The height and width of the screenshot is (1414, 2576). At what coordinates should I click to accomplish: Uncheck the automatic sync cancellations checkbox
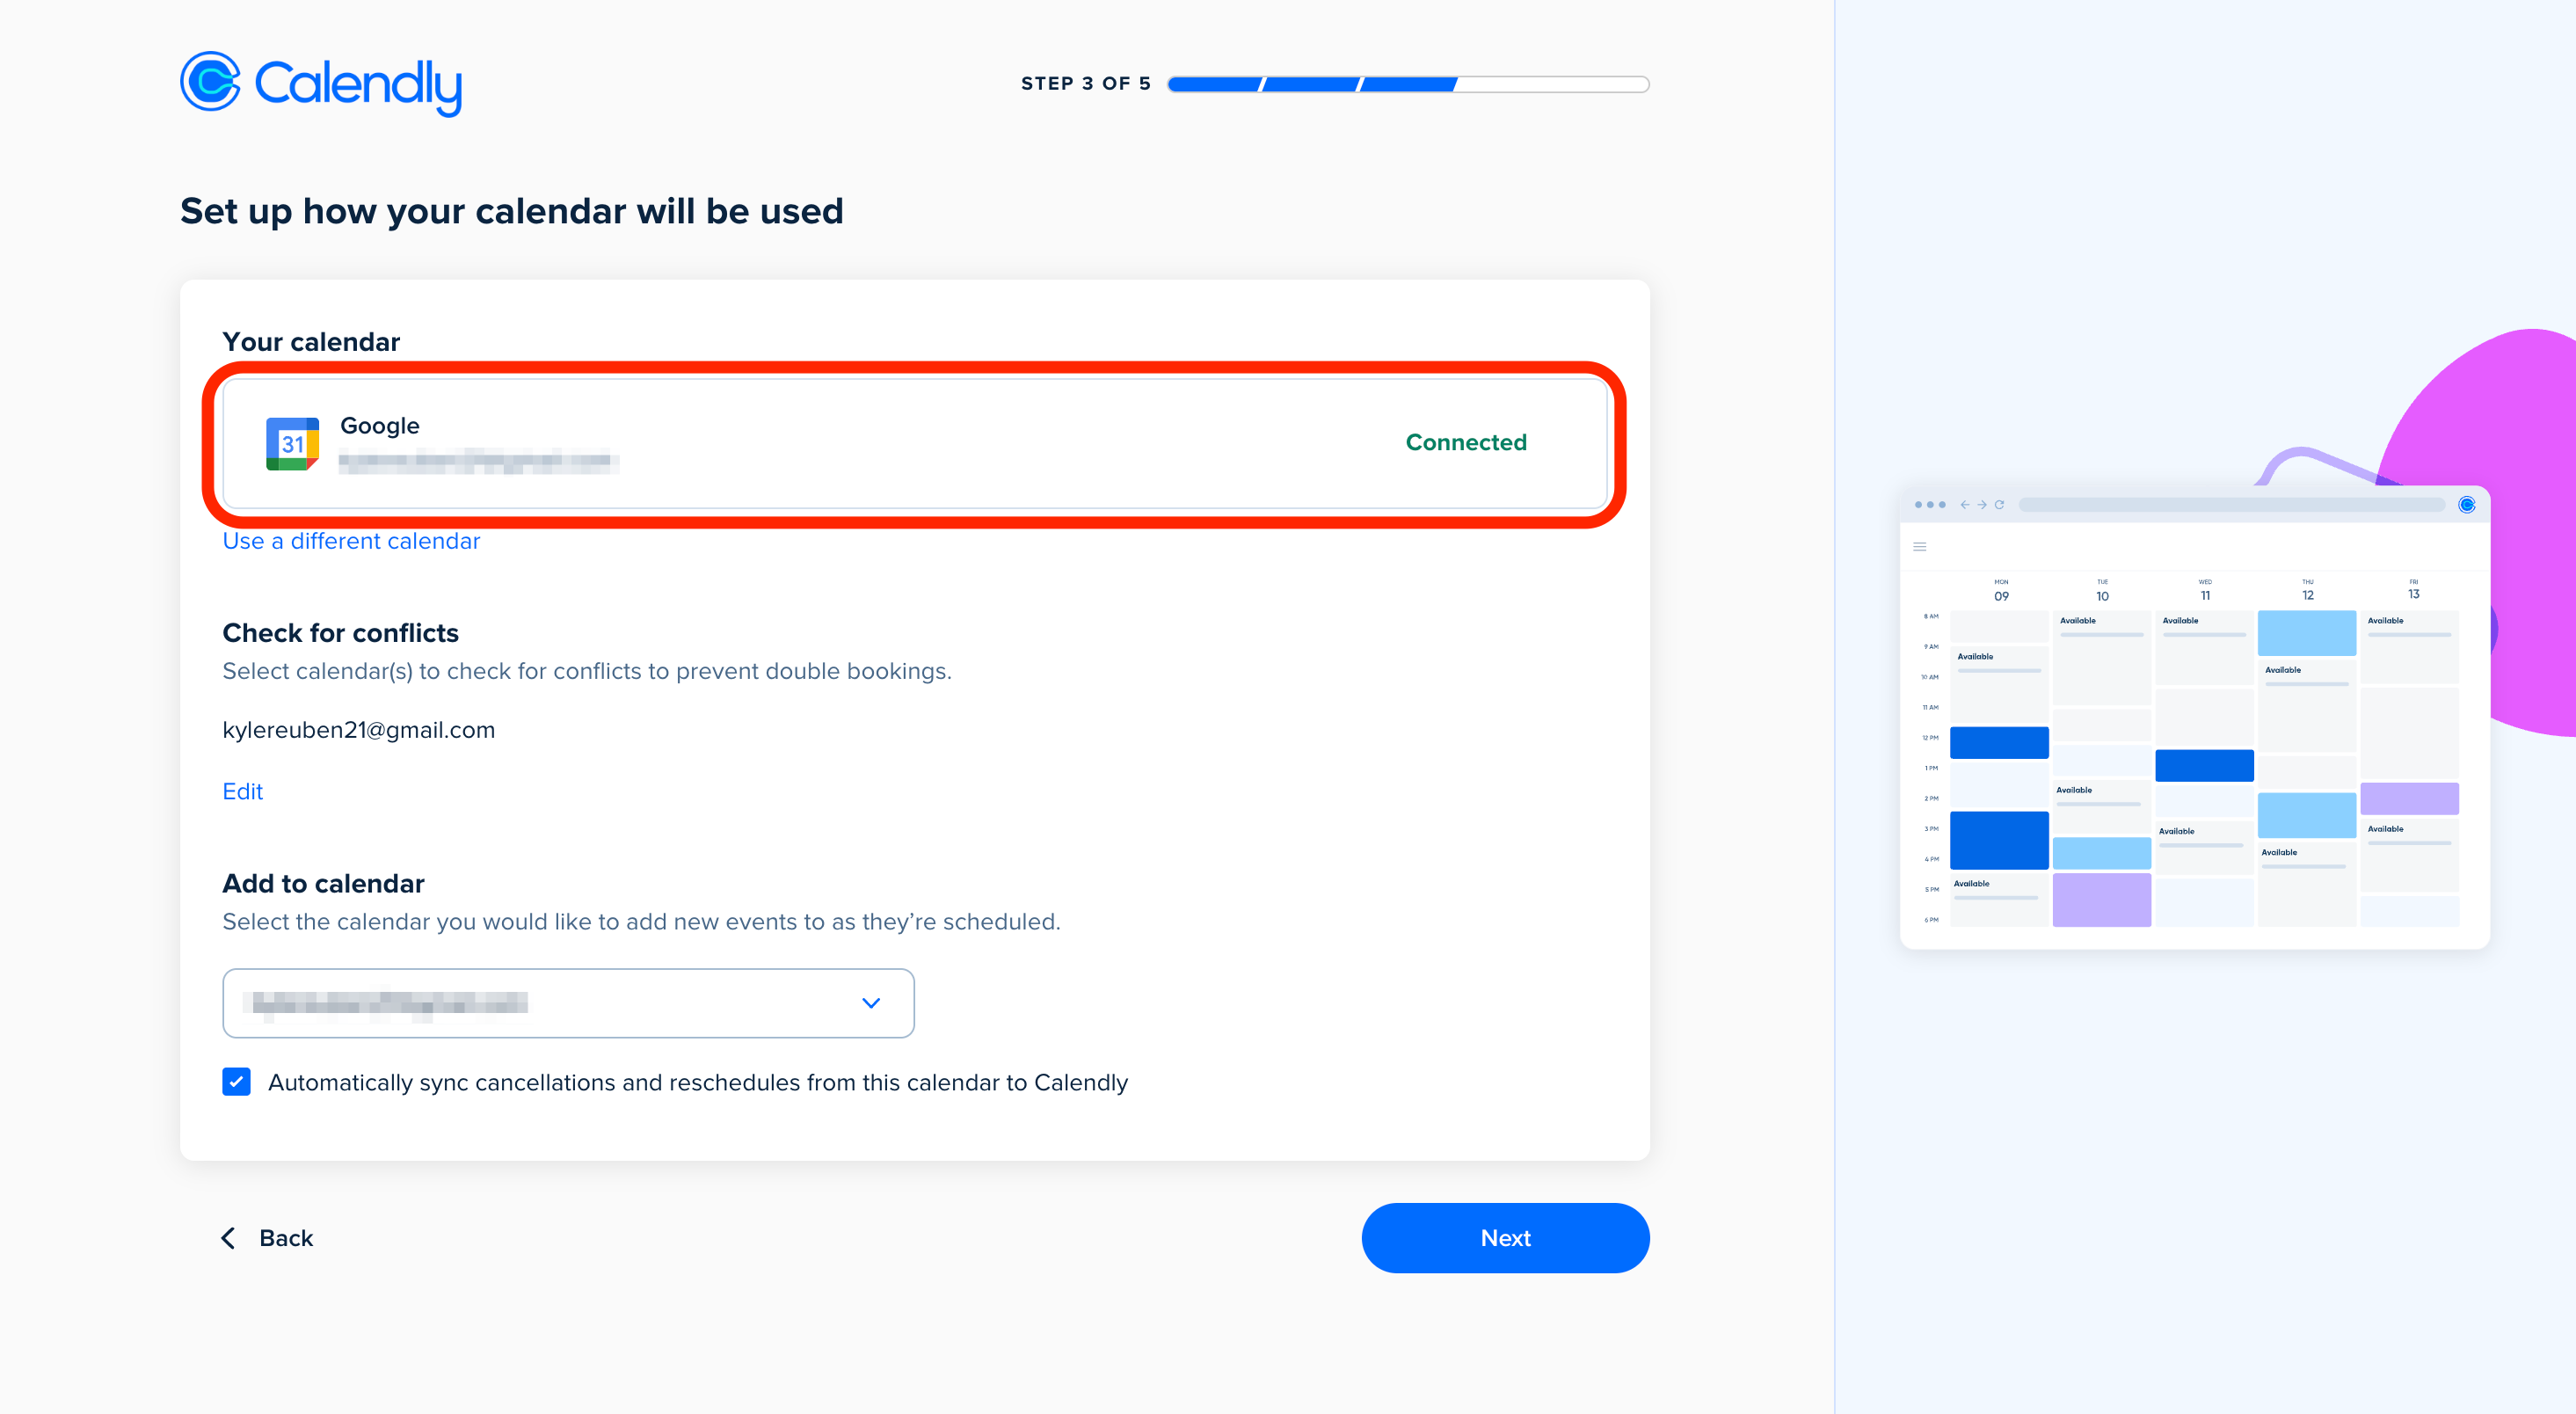click(x=236, y=1082)
